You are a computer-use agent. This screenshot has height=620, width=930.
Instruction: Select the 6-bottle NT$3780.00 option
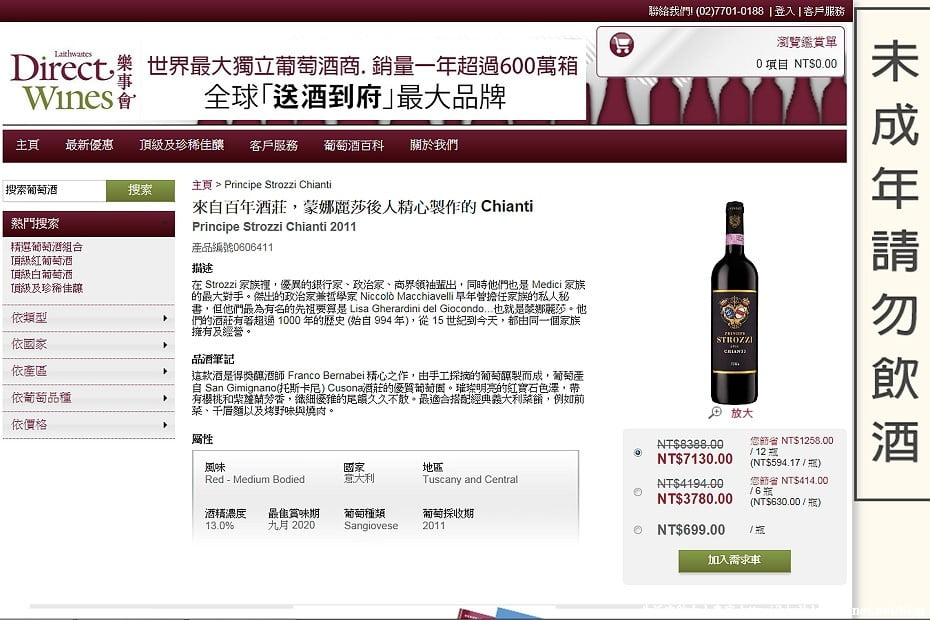pyautogui.click(x=638, y=492)
